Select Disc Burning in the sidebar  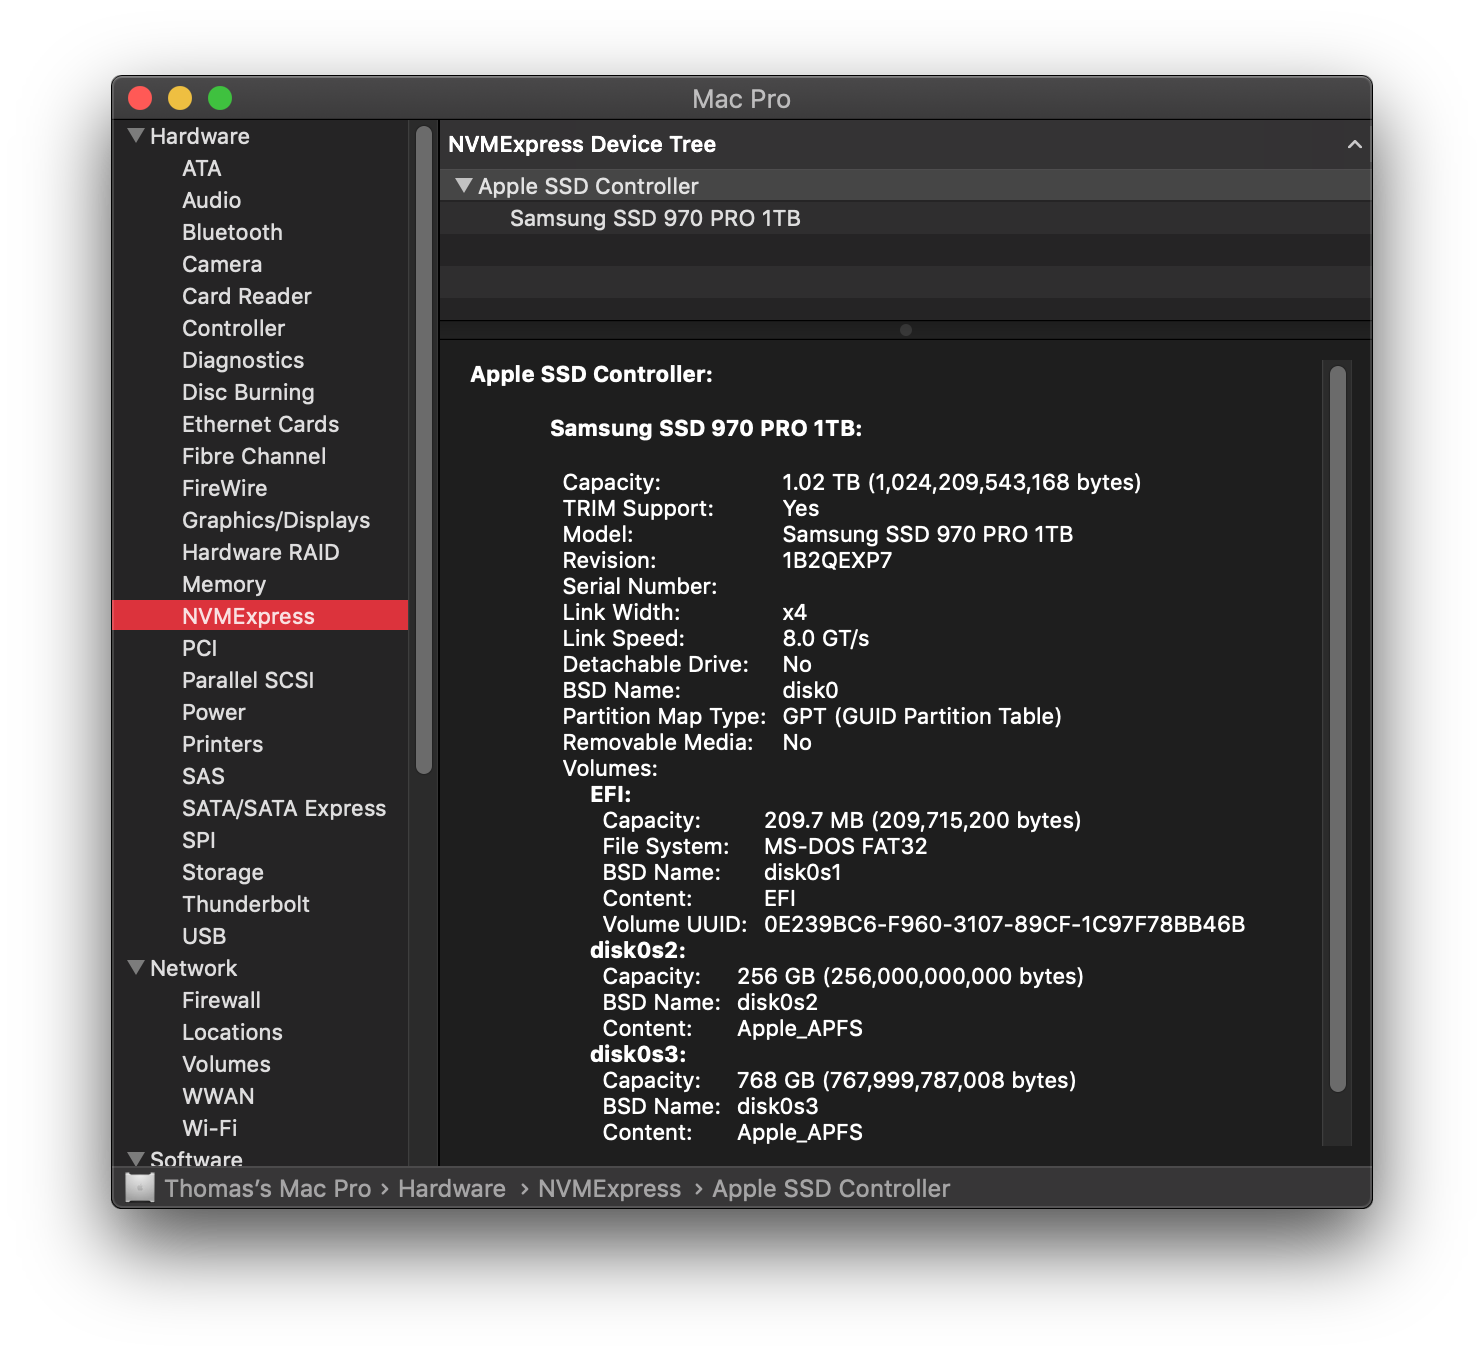click(x=248, y=392)
